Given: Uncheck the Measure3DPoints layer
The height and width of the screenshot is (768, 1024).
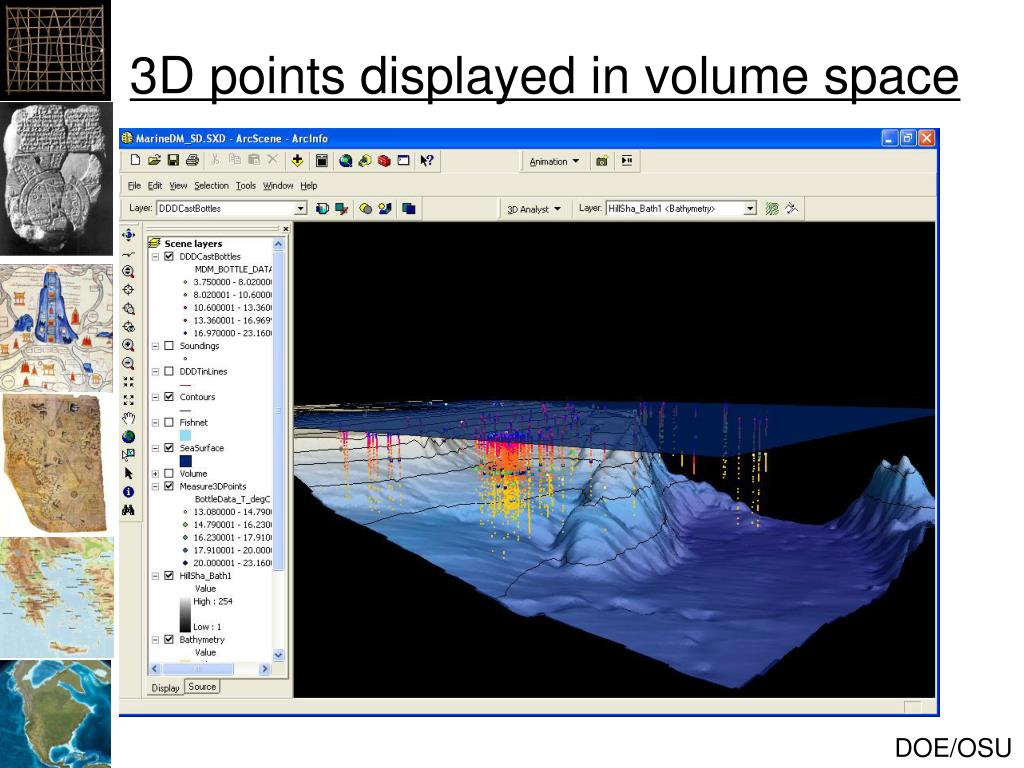Looking at the screenshot, I should point(169,487).
